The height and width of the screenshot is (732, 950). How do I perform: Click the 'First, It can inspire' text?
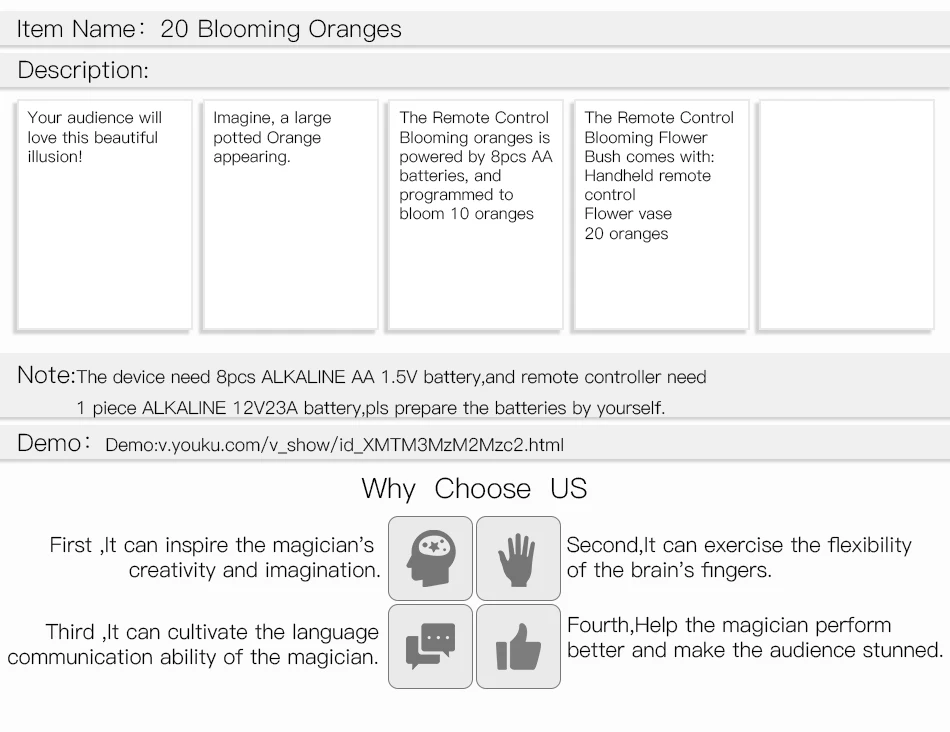pos(215,557)
